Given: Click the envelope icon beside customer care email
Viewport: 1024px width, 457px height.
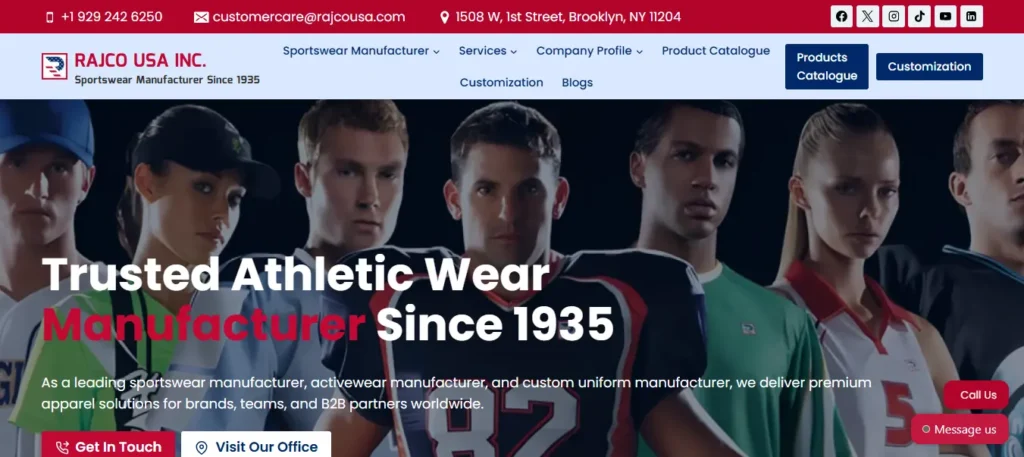Looking at the screenshot, I should 201,17.
